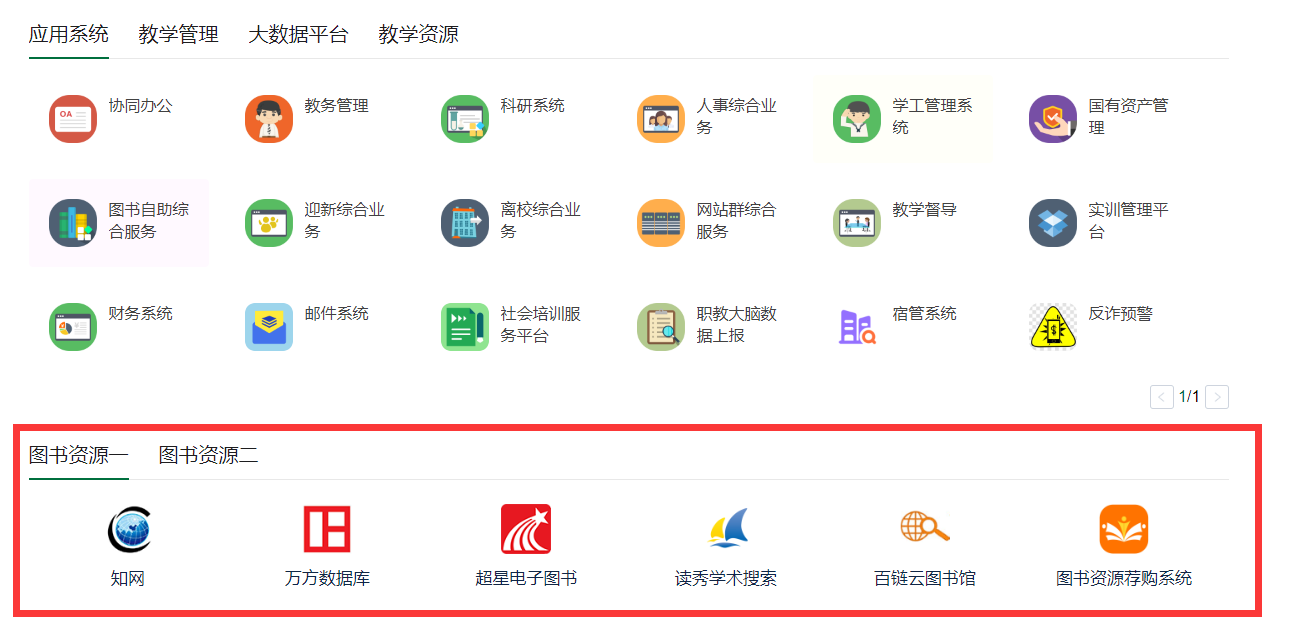
Task: Open the 读秀学术搜索 link
Action: tap(725, 578)
